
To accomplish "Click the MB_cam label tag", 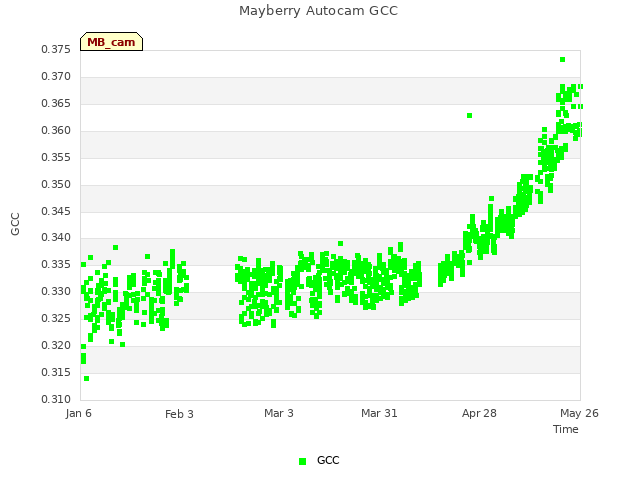I will click(x=111, y=42).
